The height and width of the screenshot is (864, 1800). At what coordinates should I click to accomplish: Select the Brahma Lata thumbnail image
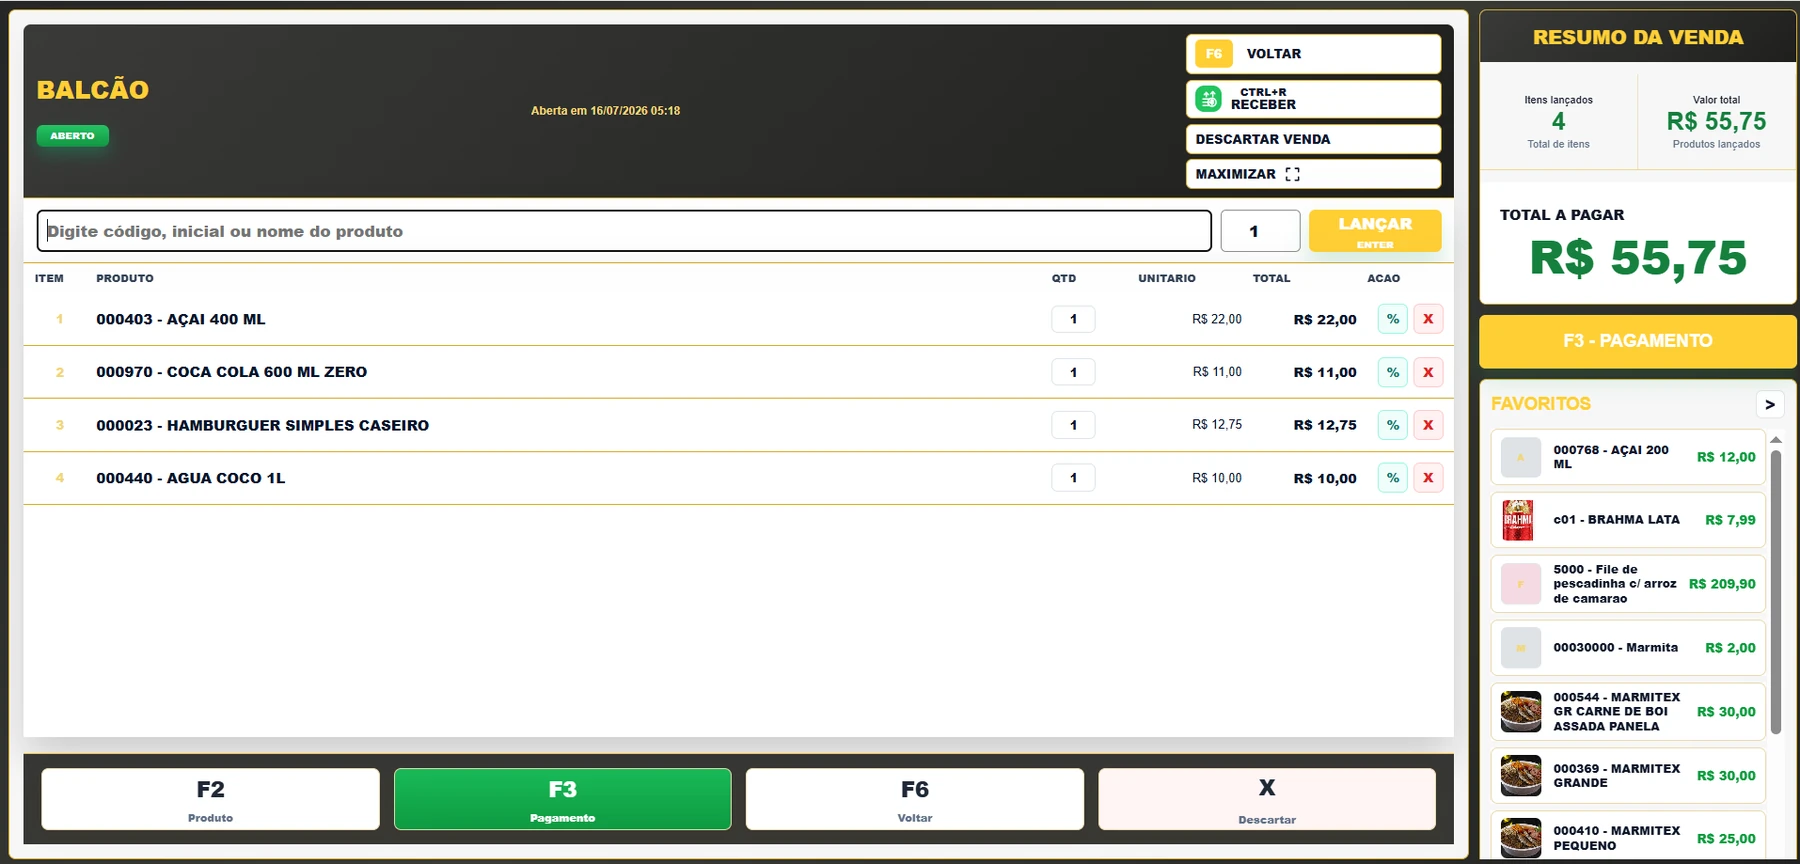1518,520
